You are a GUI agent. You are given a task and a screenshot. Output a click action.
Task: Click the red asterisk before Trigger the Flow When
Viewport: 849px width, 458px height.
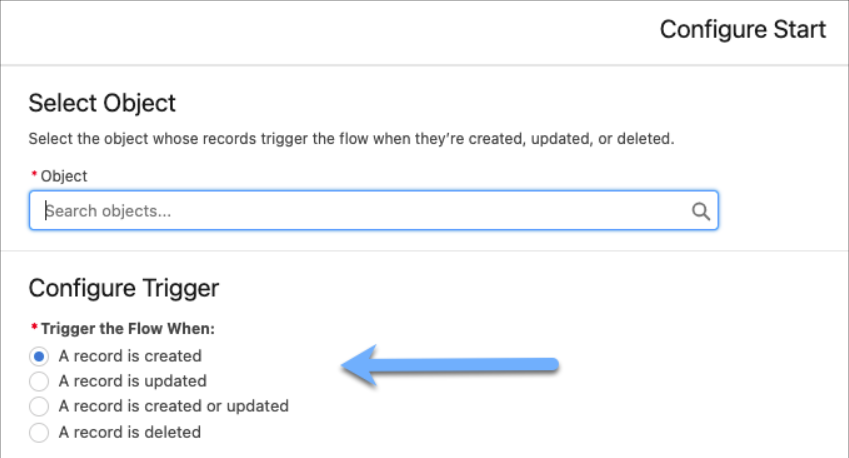point(33,329)
